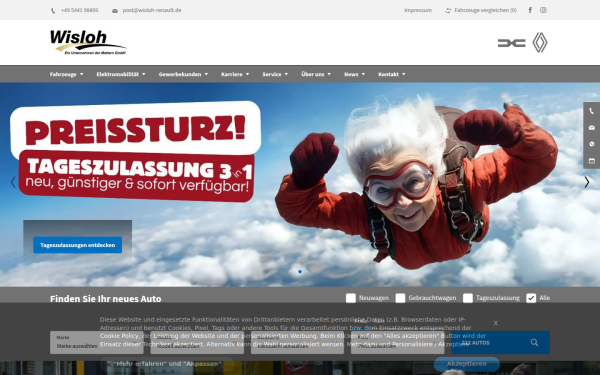Click the phone icon in top bar
This screenshot has height=375, width=600.
click(x=53, y=11)
